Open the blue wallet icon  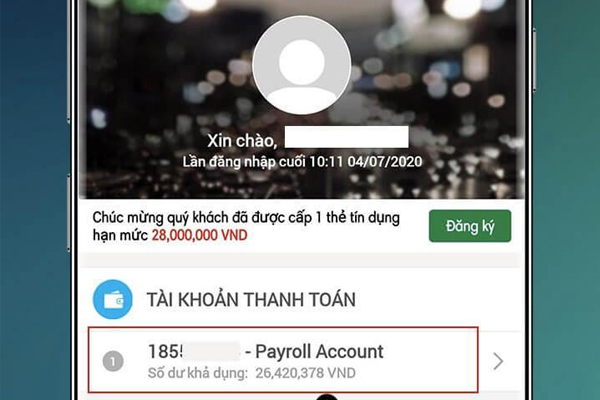coord(113,299)
